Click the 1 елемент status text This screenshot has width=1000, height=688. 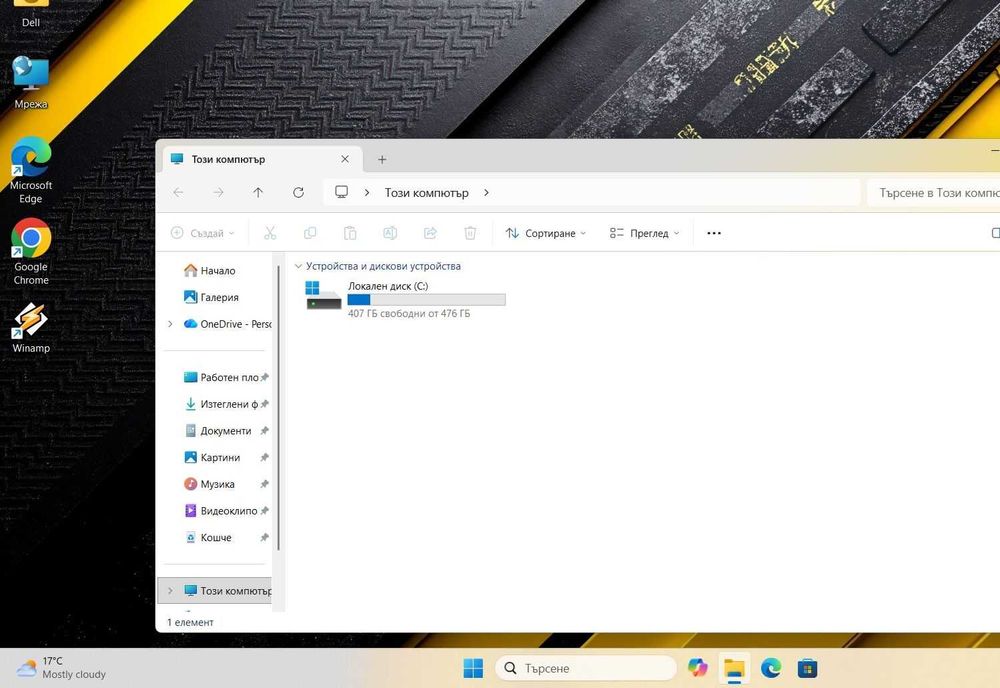tap(190, 622)
